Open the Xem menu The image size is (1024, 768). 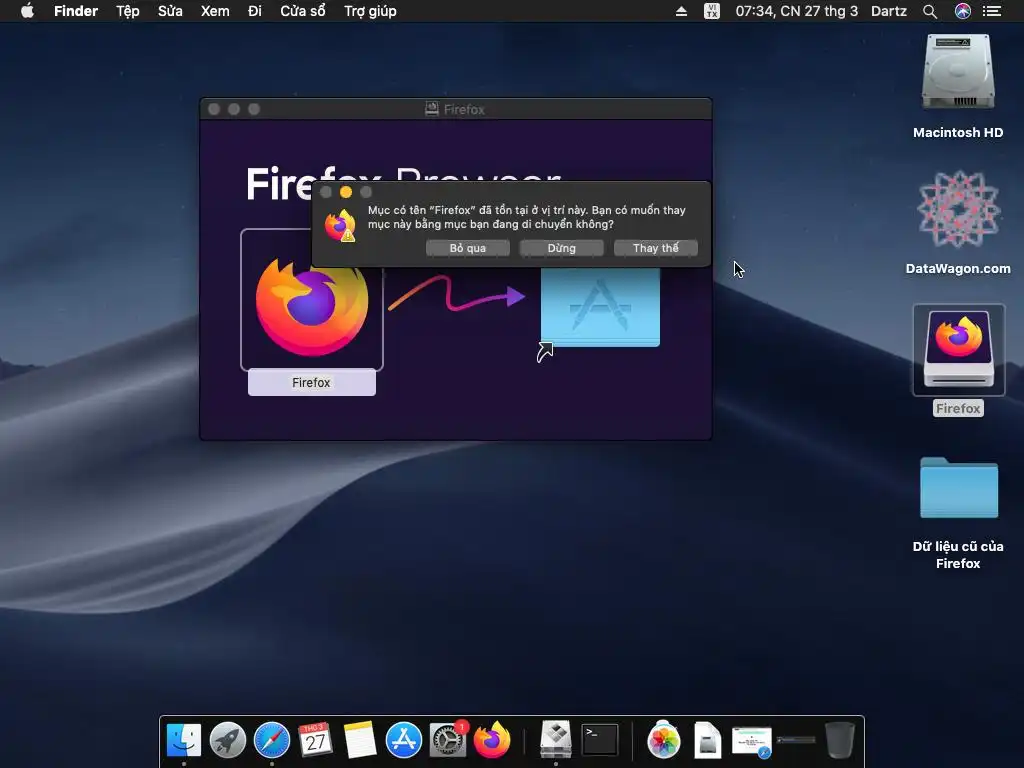point(215,11)
